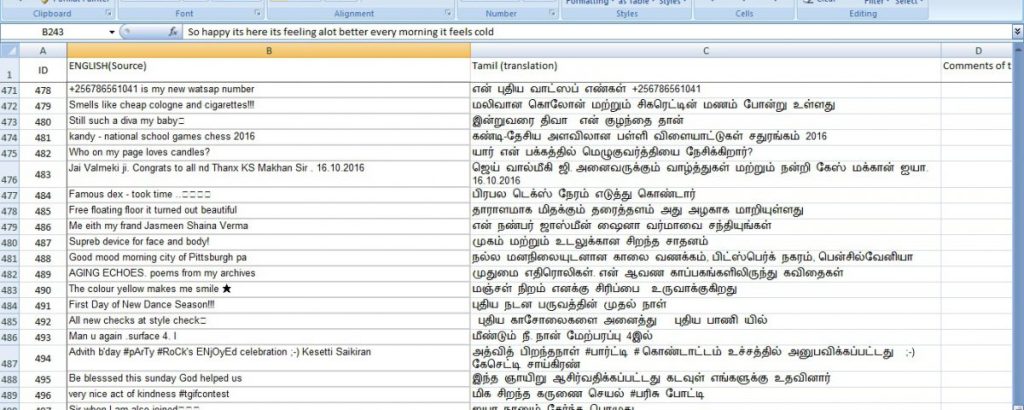Click ID cell 481
The height and width of the screenshot is (410, 1024).
tap(43, 137)
